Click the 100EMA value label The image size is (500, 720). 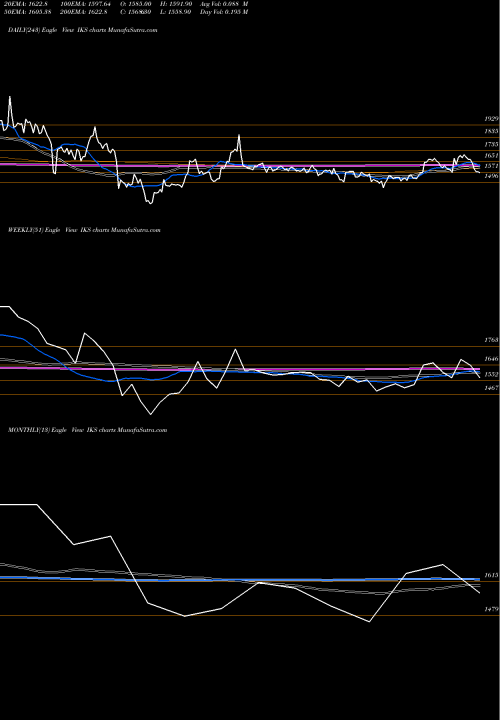coord(85,4)
